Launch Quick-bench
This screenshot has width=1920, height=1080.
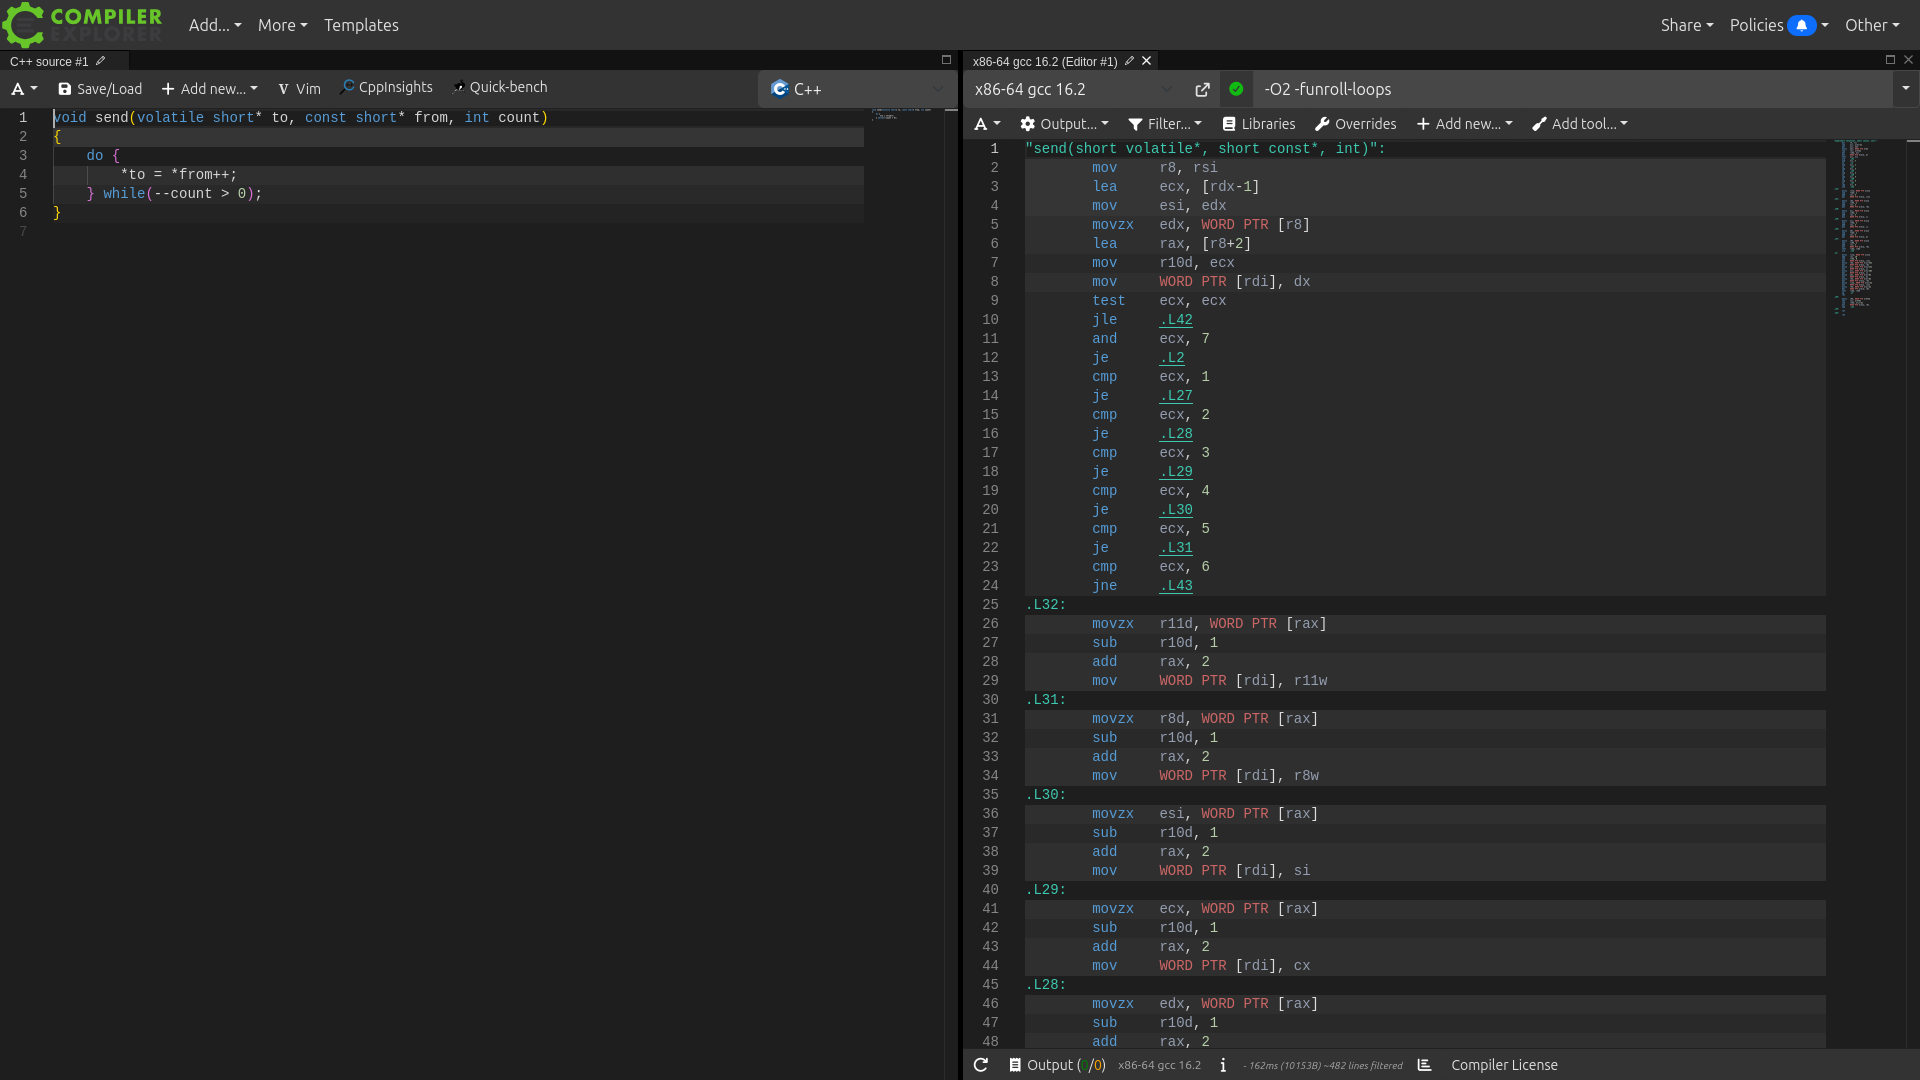(499, 88)
